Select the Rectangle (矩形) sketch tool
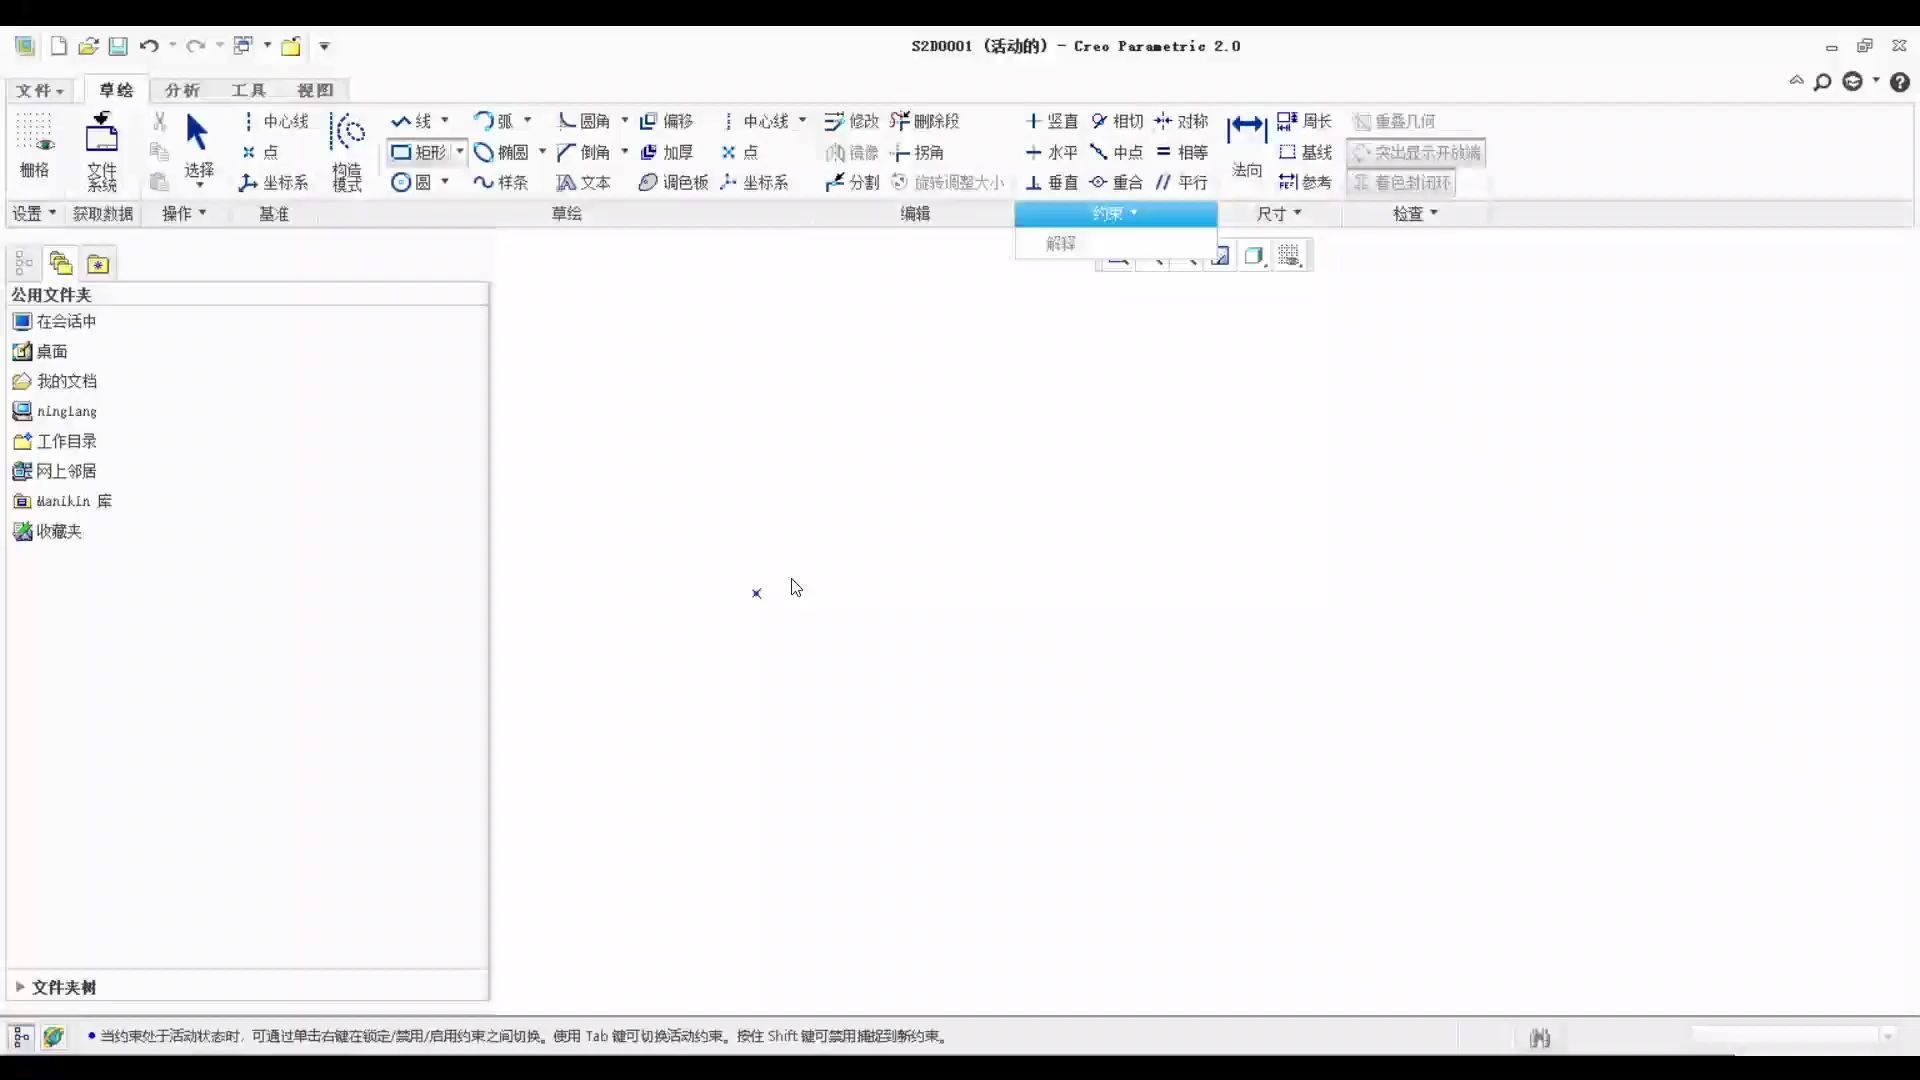Image resolution: width=1920 pixels, height=1080 pixels. pyautogui.click(x=419, y=152)
